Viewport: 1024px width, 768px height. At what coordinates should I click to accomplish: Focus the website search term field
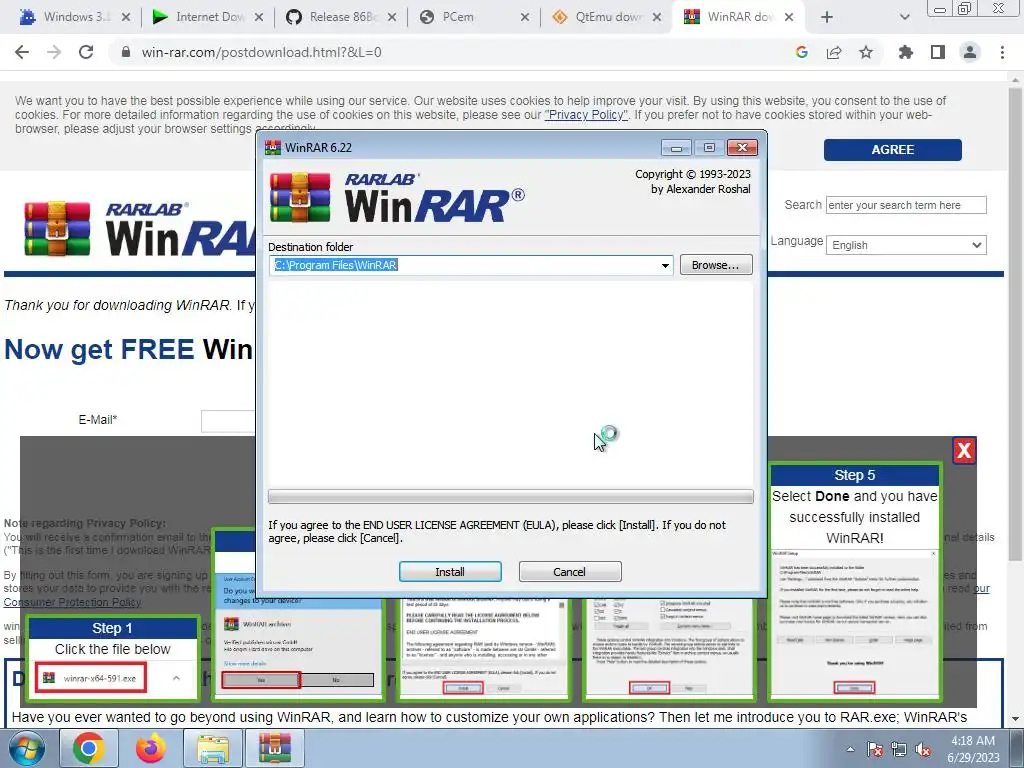(906, 205)
